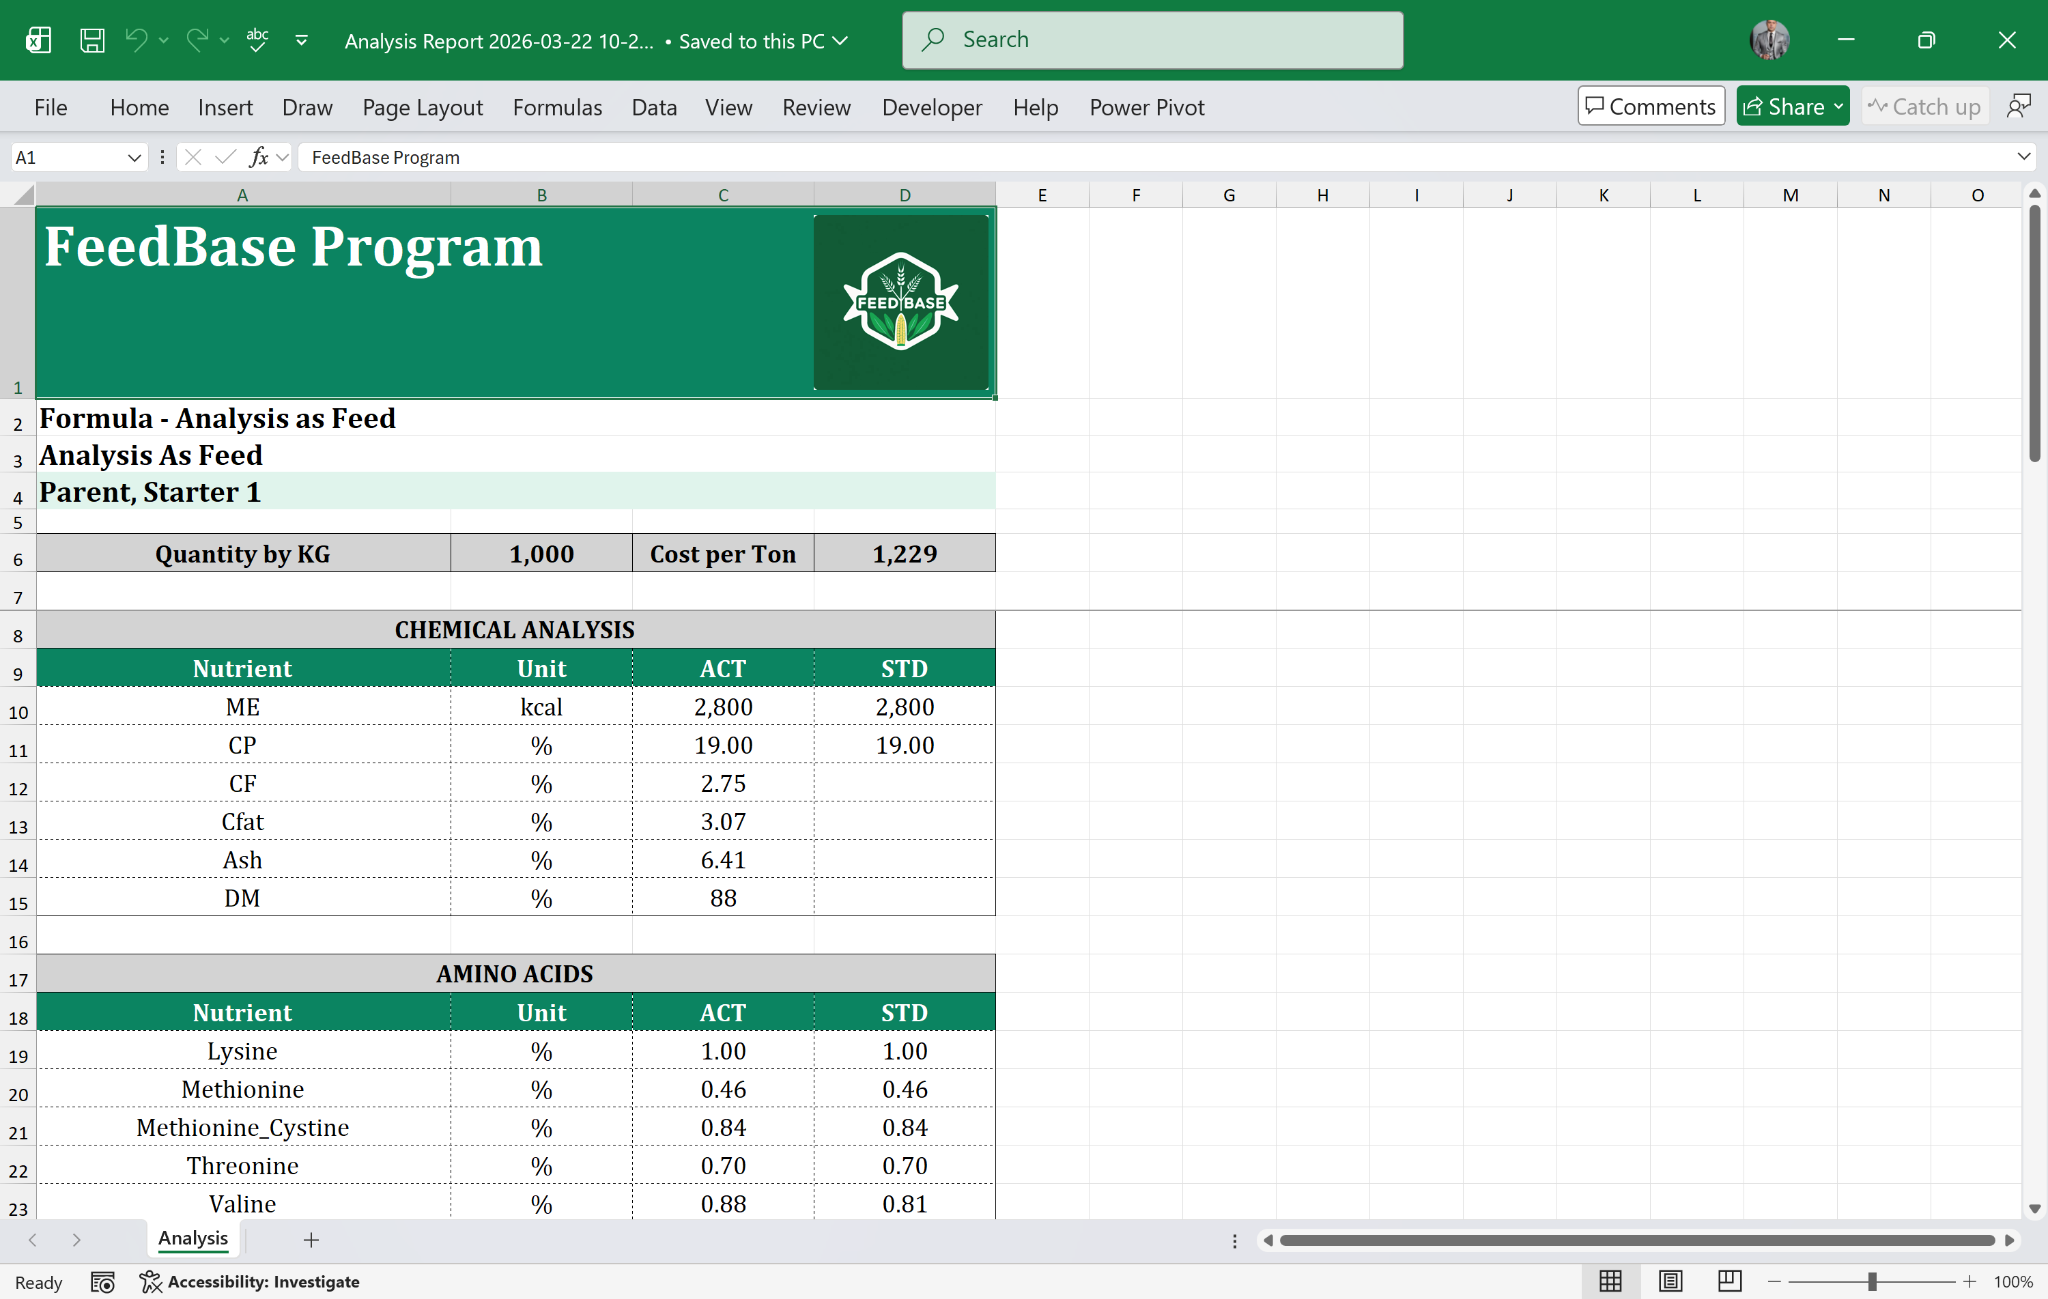Cancel entry with the formula bar X

click(191, 157)
